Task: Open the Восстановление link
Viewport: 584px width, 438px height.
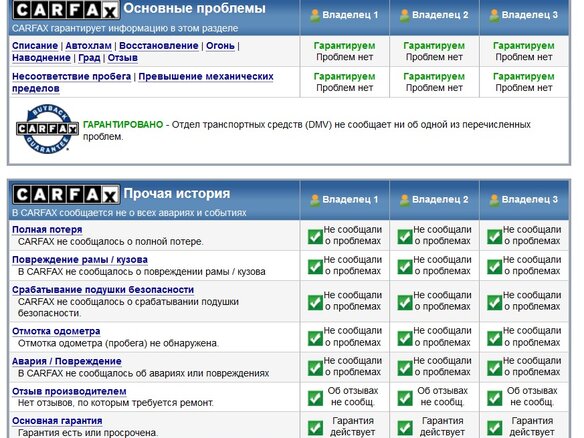Action: point(159,46)
